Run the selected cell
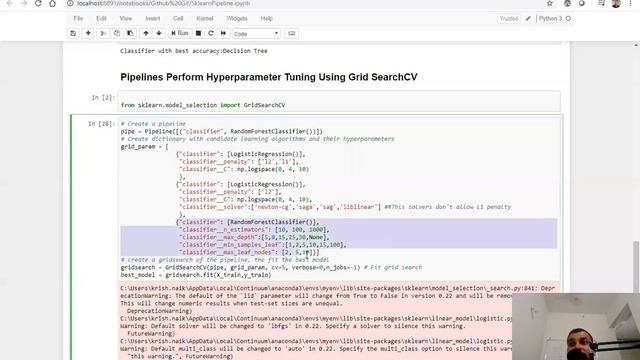 (180, 33)
